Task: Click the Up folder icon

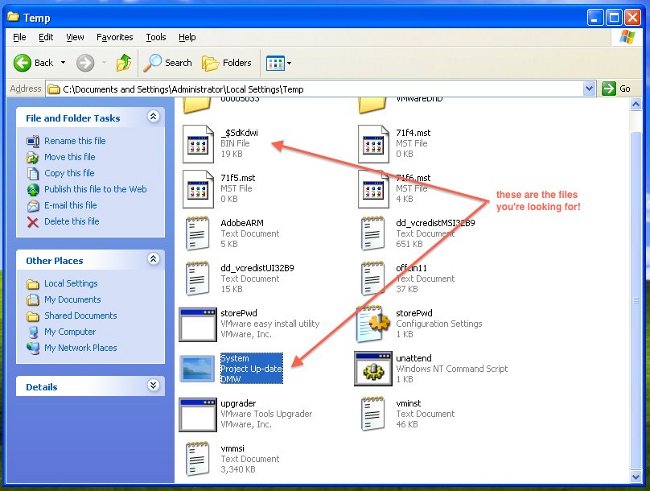Action: point(123,62)
